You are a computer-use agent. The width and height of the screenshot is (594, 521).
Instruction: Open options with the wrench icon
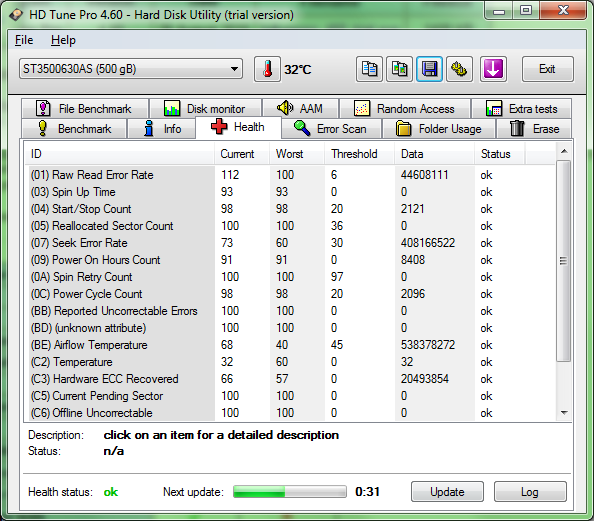pos(459,69)
